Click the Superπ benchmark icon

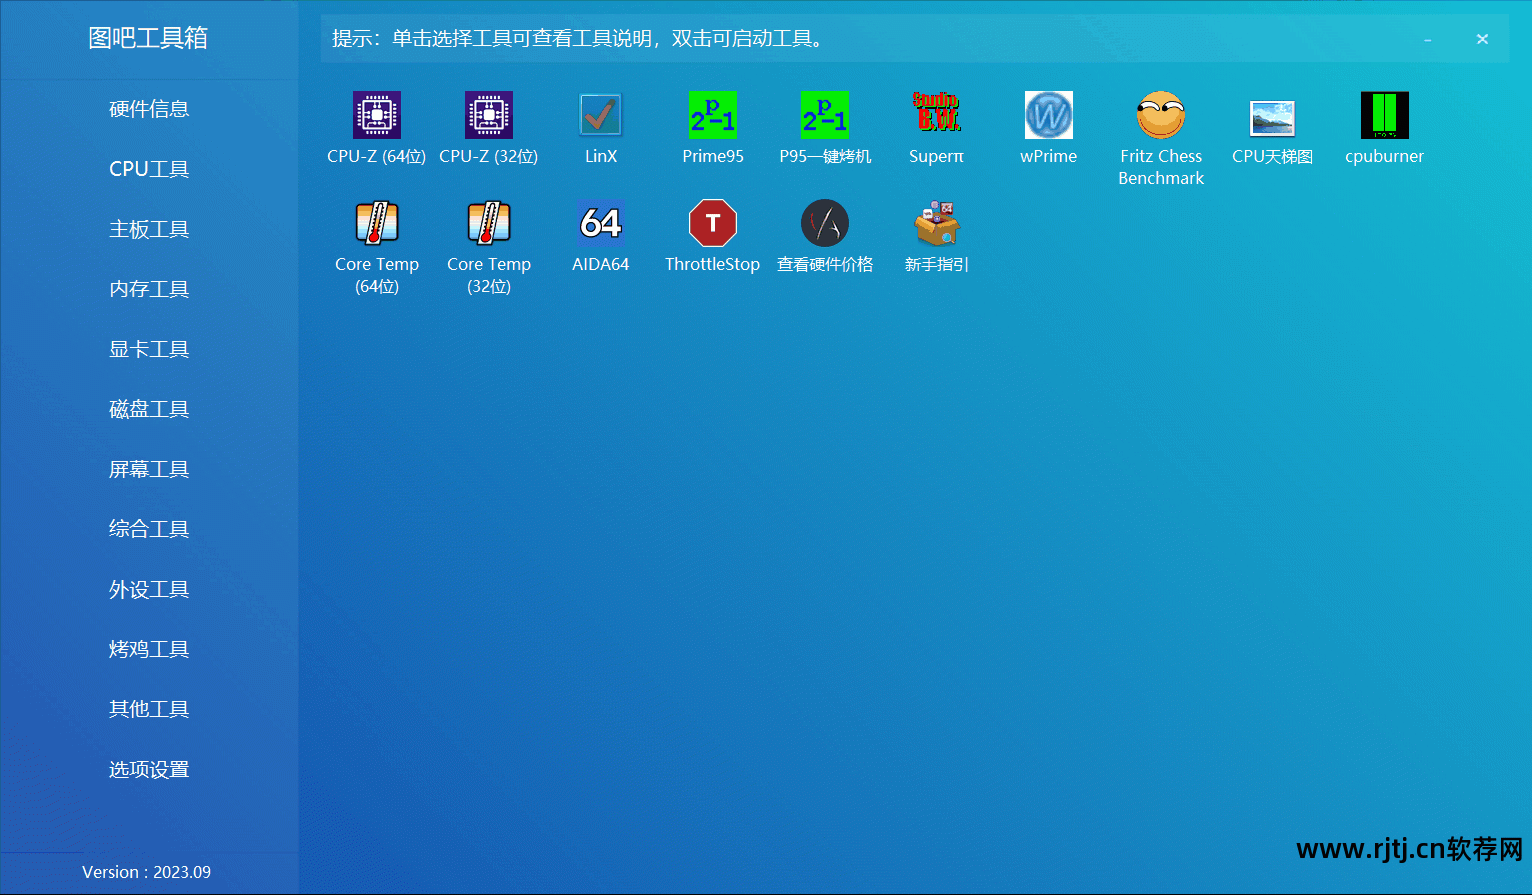(937, 116)
